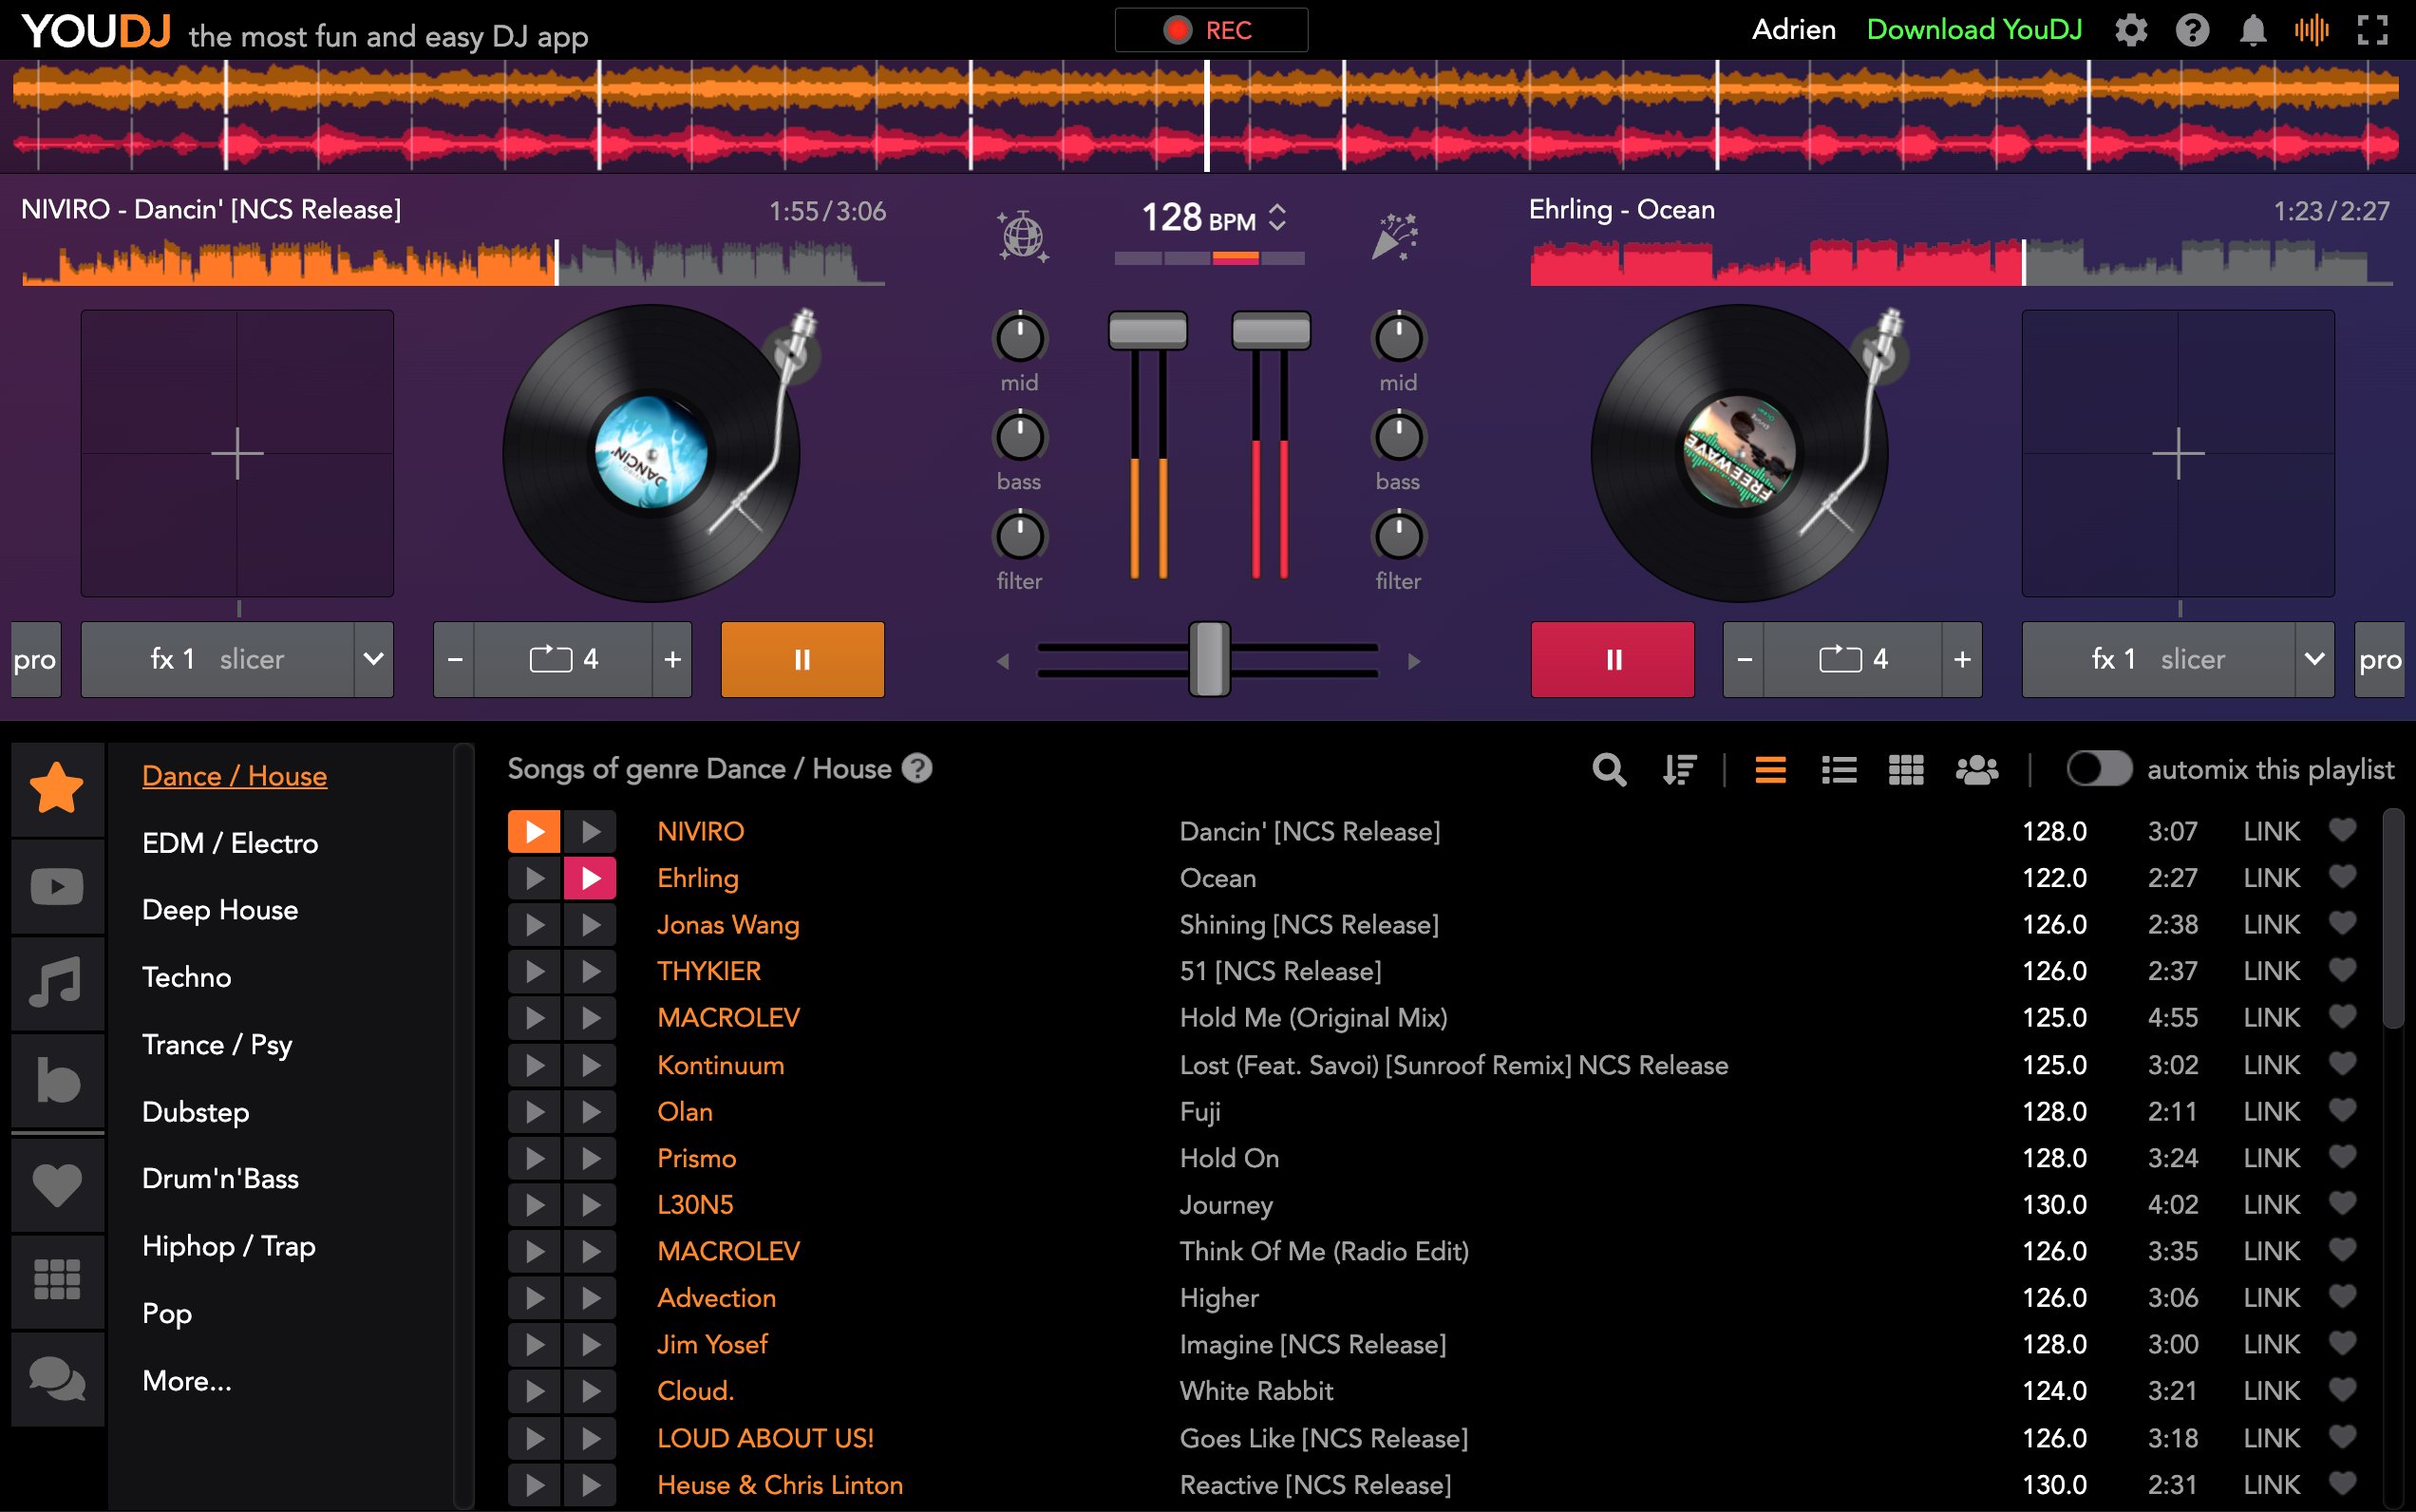Click the party popper confetti icon
Image resolution: width=2416 pixels, height=1512 pixels.
coord(1396,237)
